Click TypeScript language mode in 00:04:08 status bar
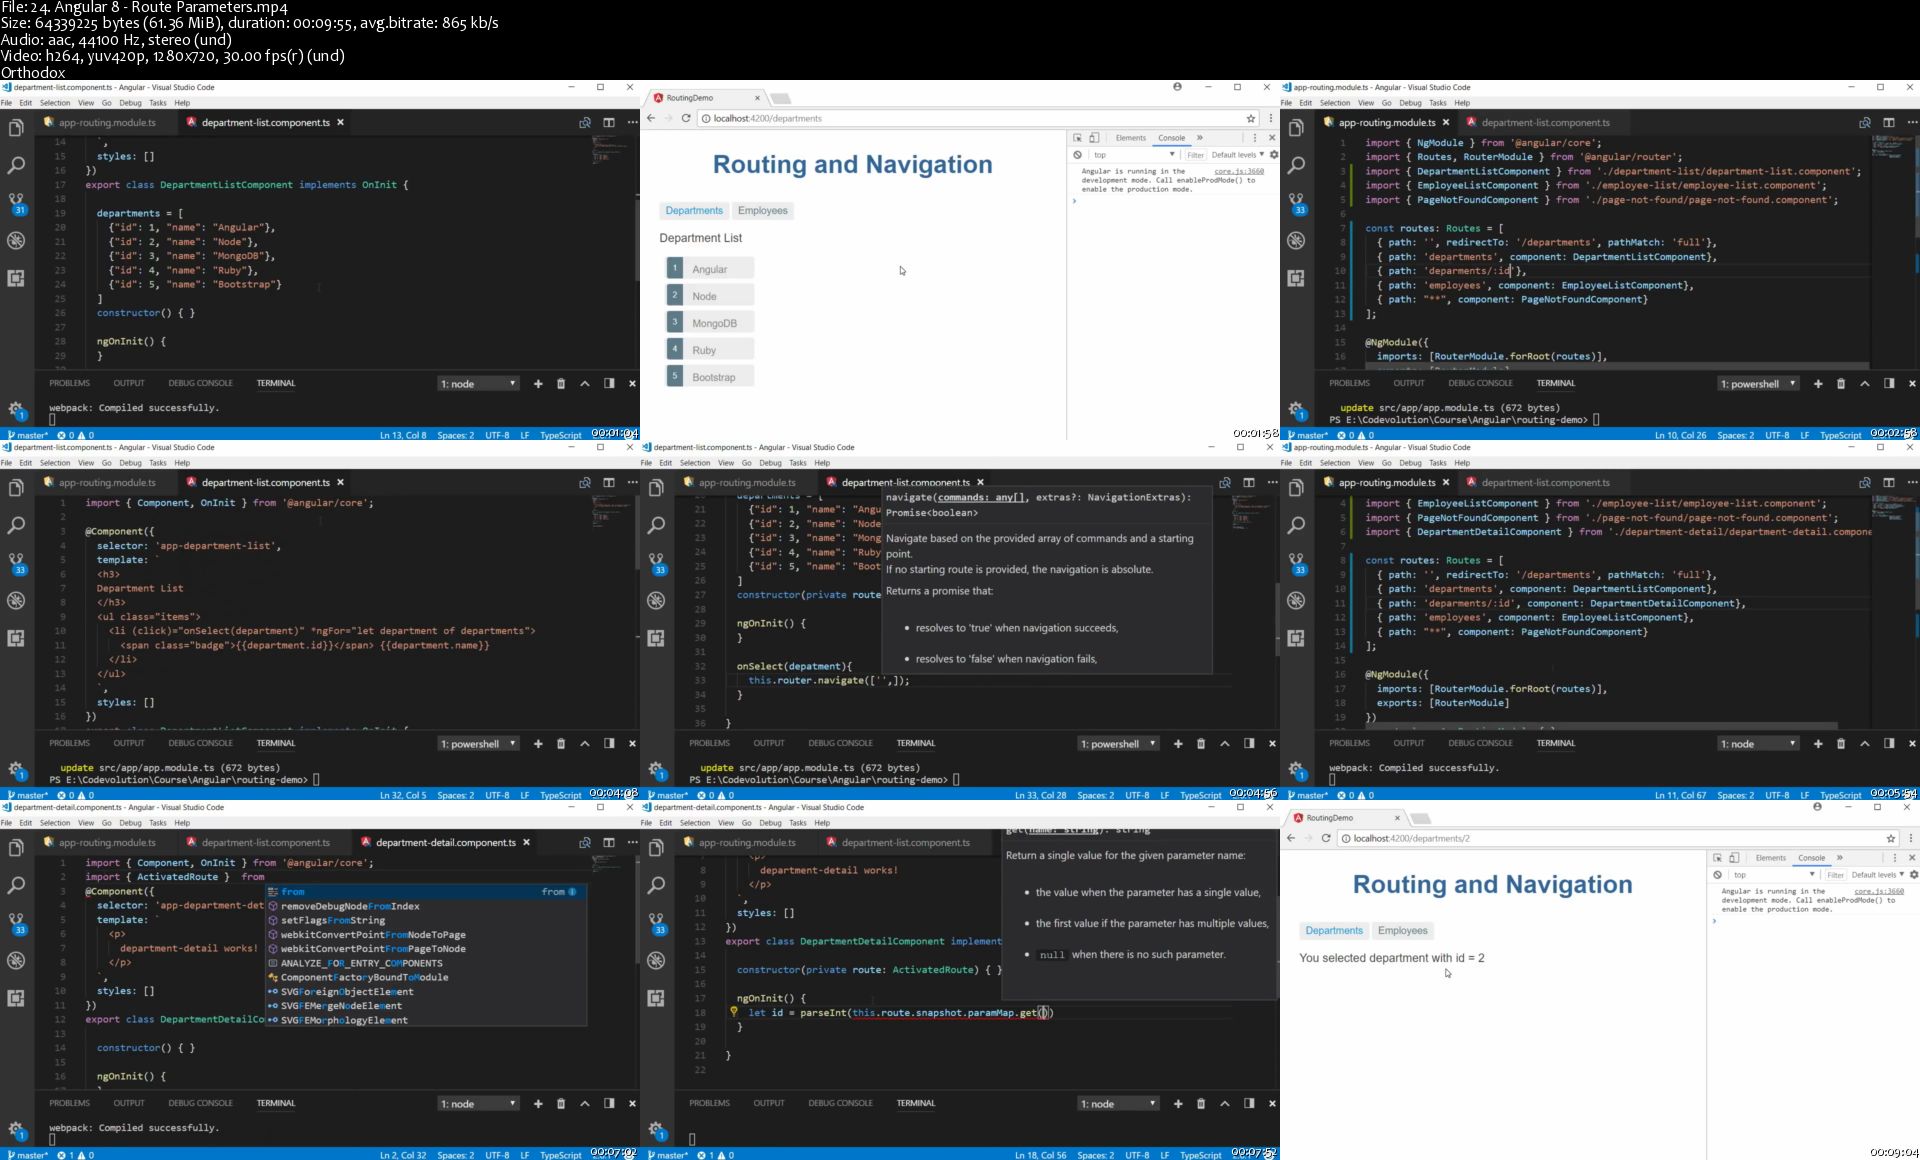The height and width of the screenshot is (1160, 1920). (560, 795)
